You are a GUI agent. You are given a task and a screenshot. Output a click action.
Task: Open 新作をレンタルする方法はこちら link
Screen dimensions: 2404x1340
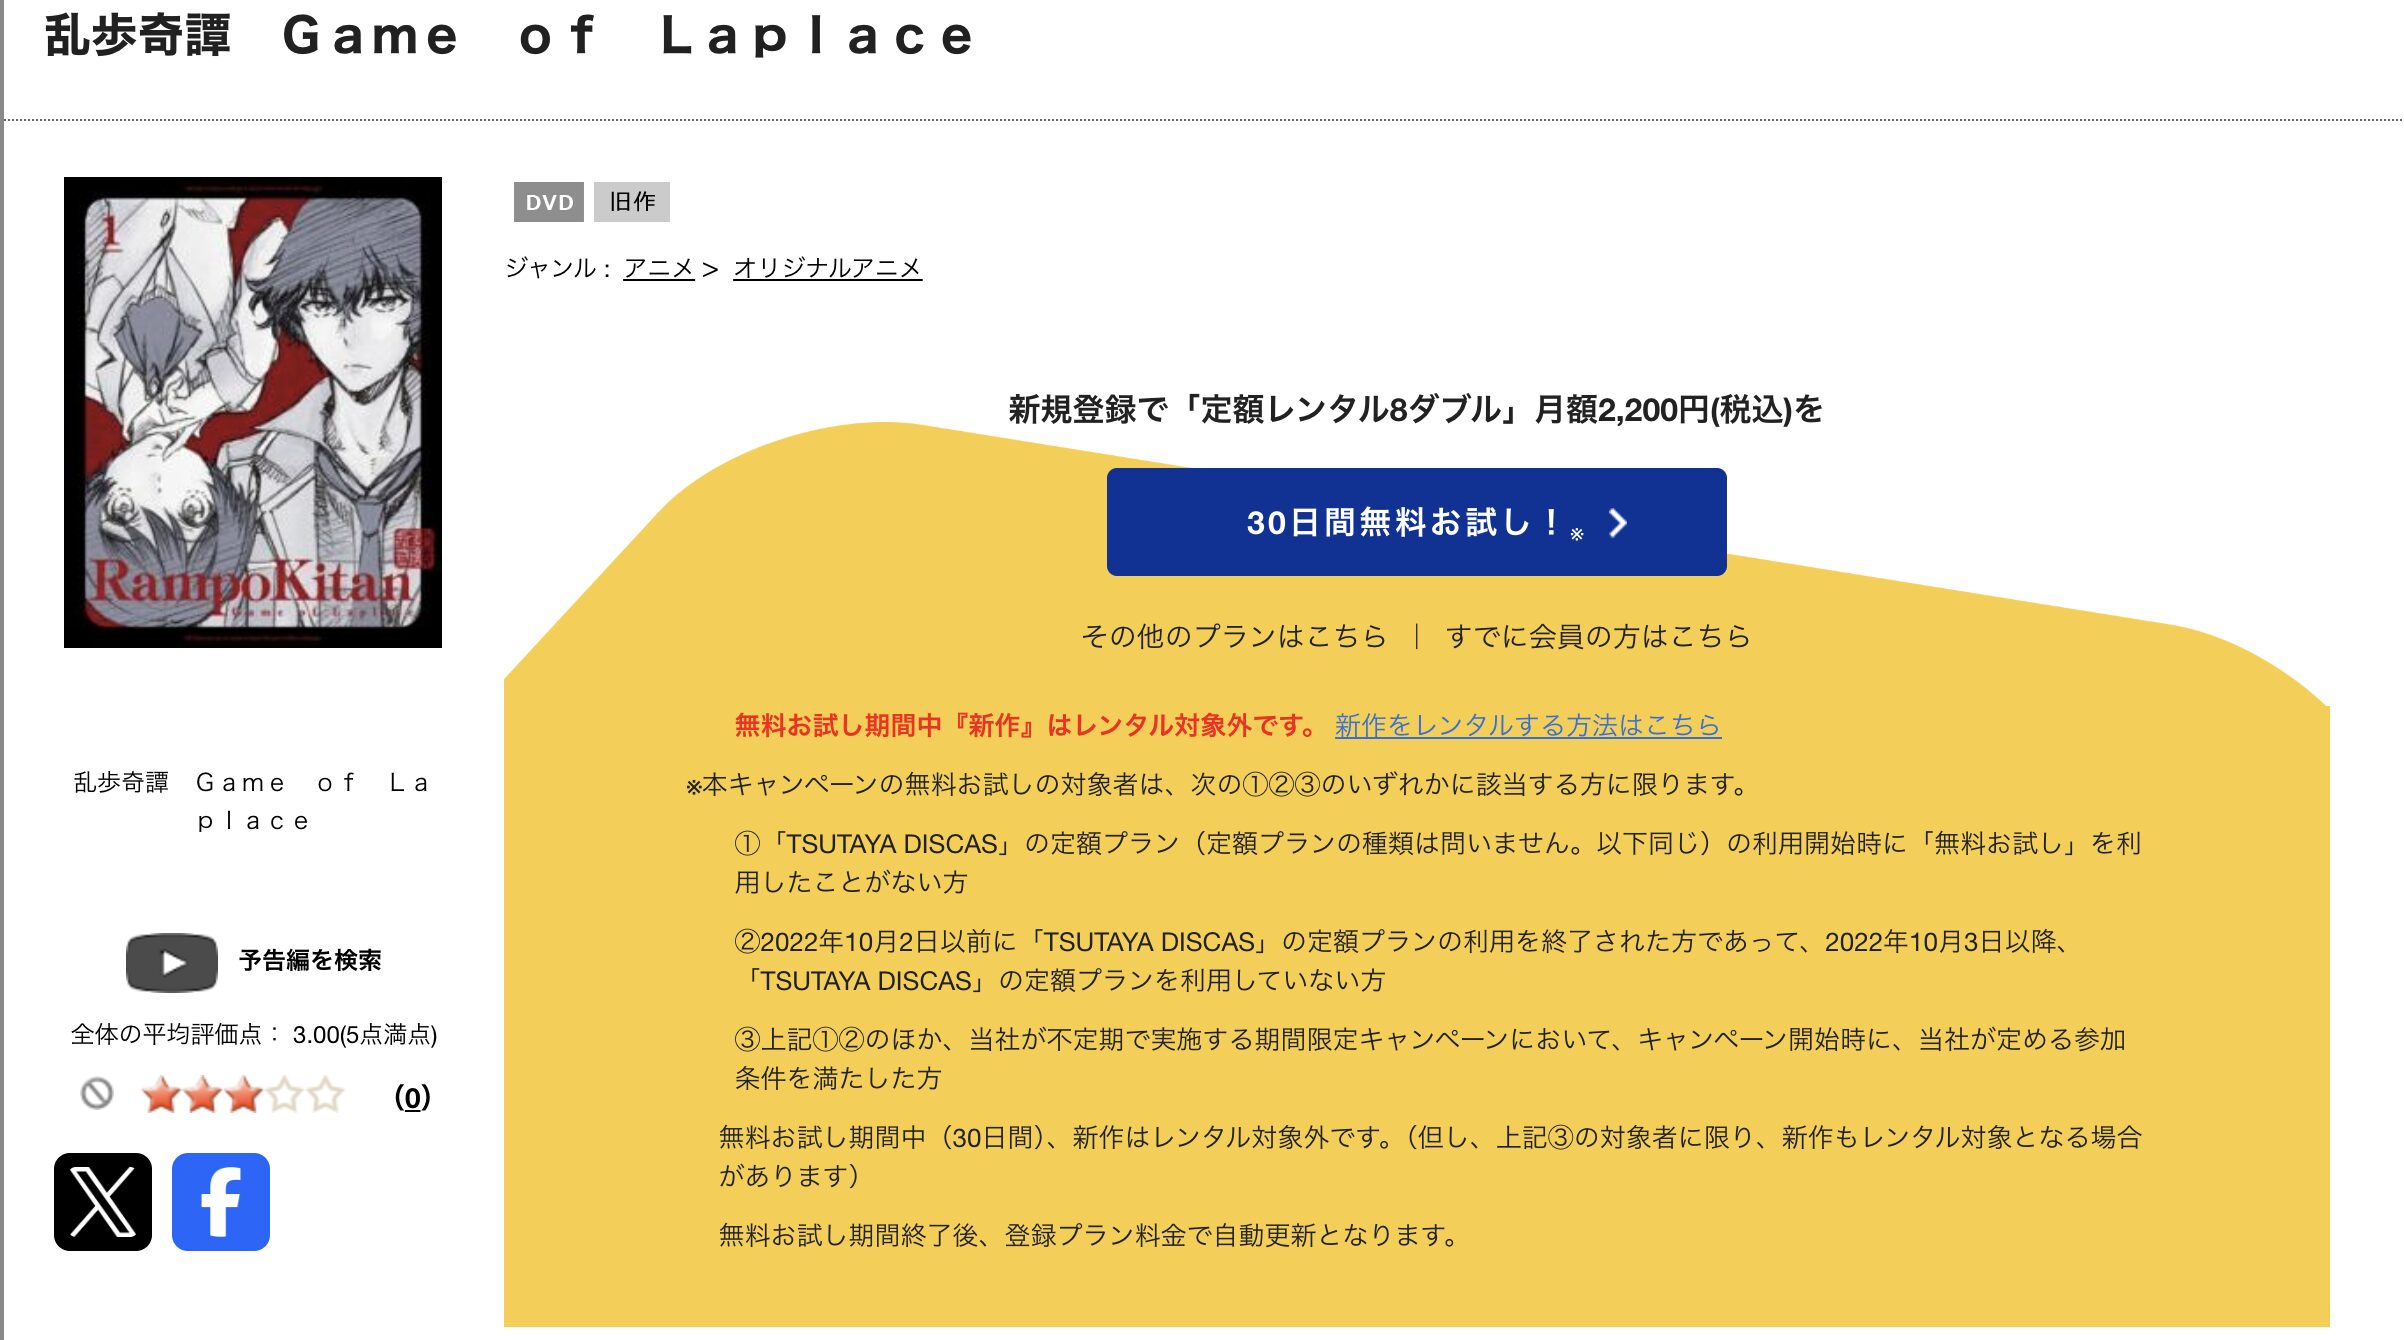pyautogui.click(x=1527, y=725)
